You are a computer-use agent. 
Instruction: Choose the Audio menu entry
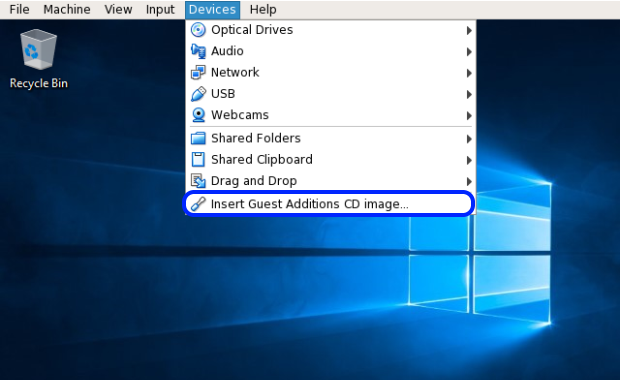tap(331, 51)
